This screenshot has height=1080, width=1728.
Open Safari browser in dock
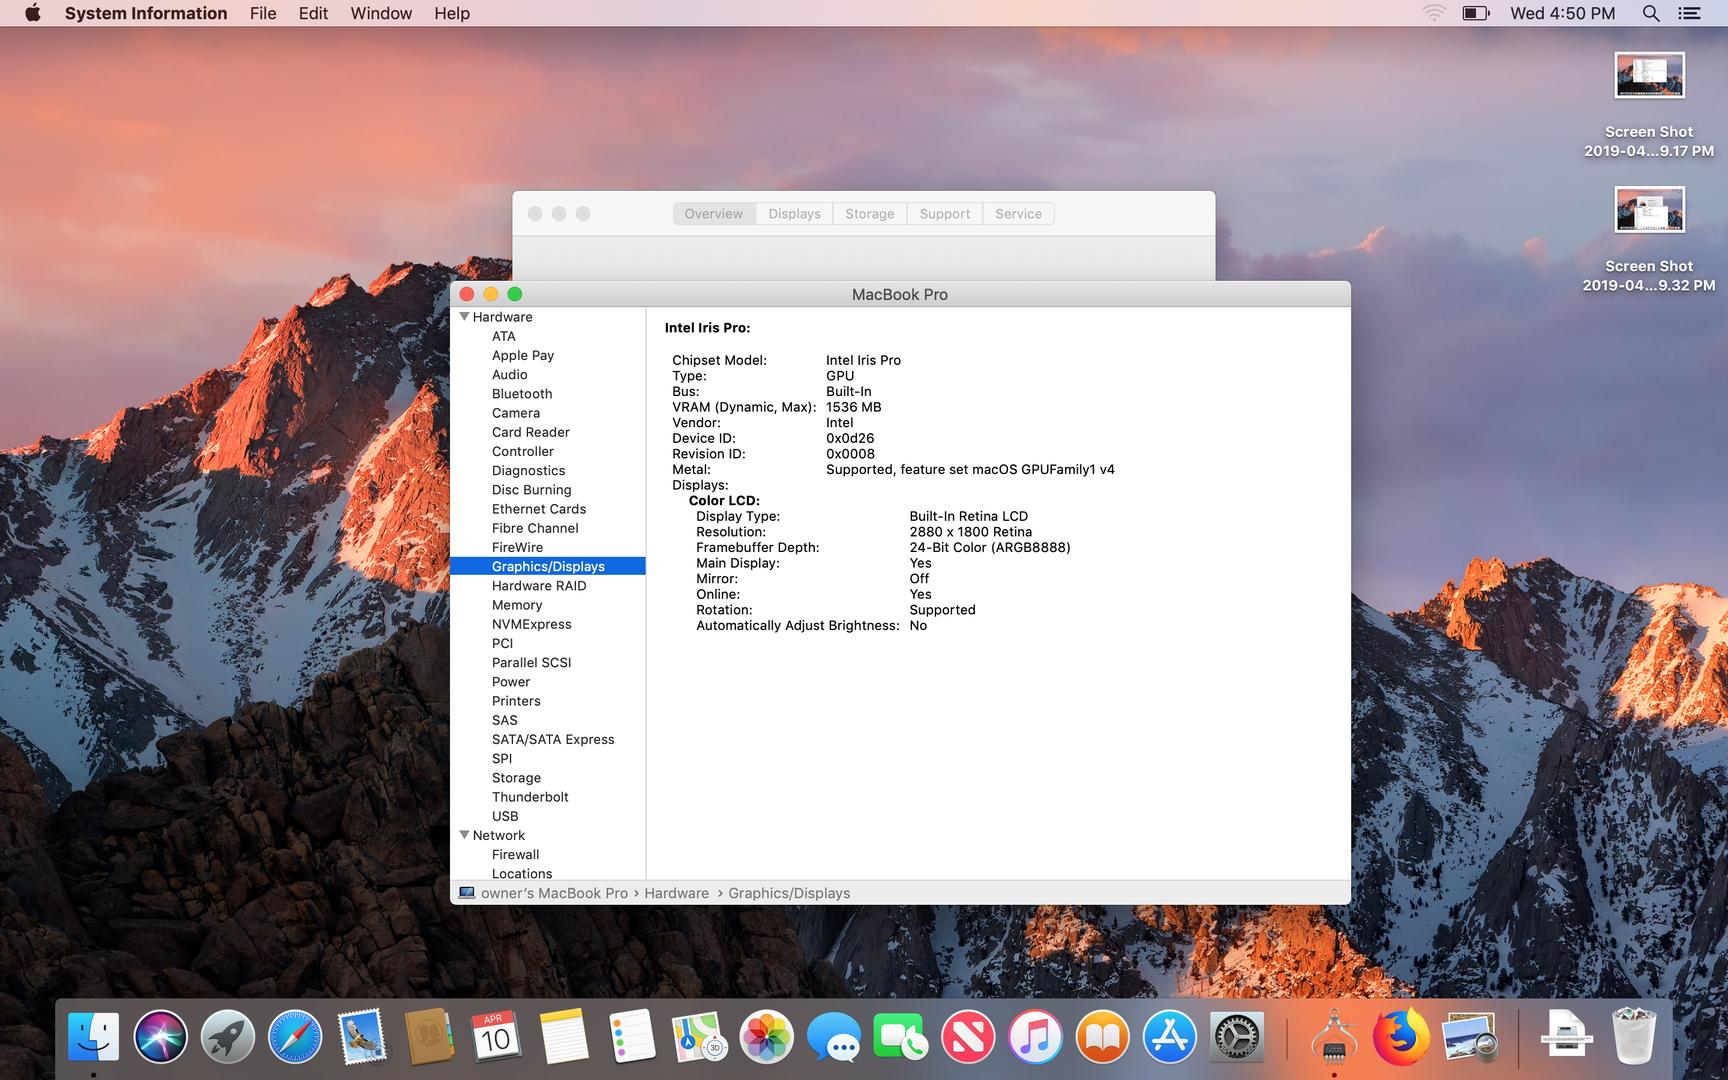point(295,1036)
